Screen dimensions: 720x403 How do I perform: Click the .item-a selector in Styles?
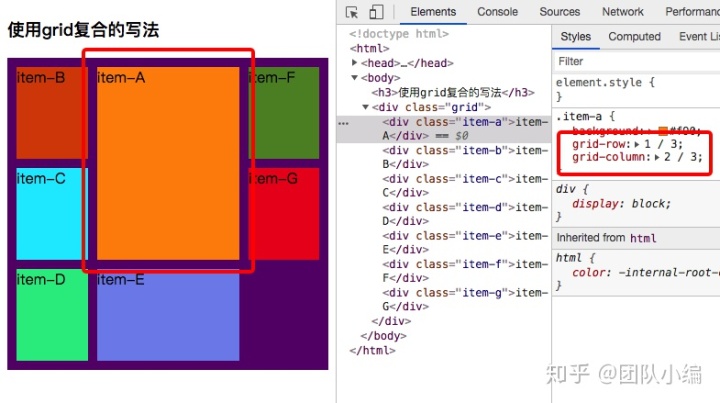pos(580,117)
